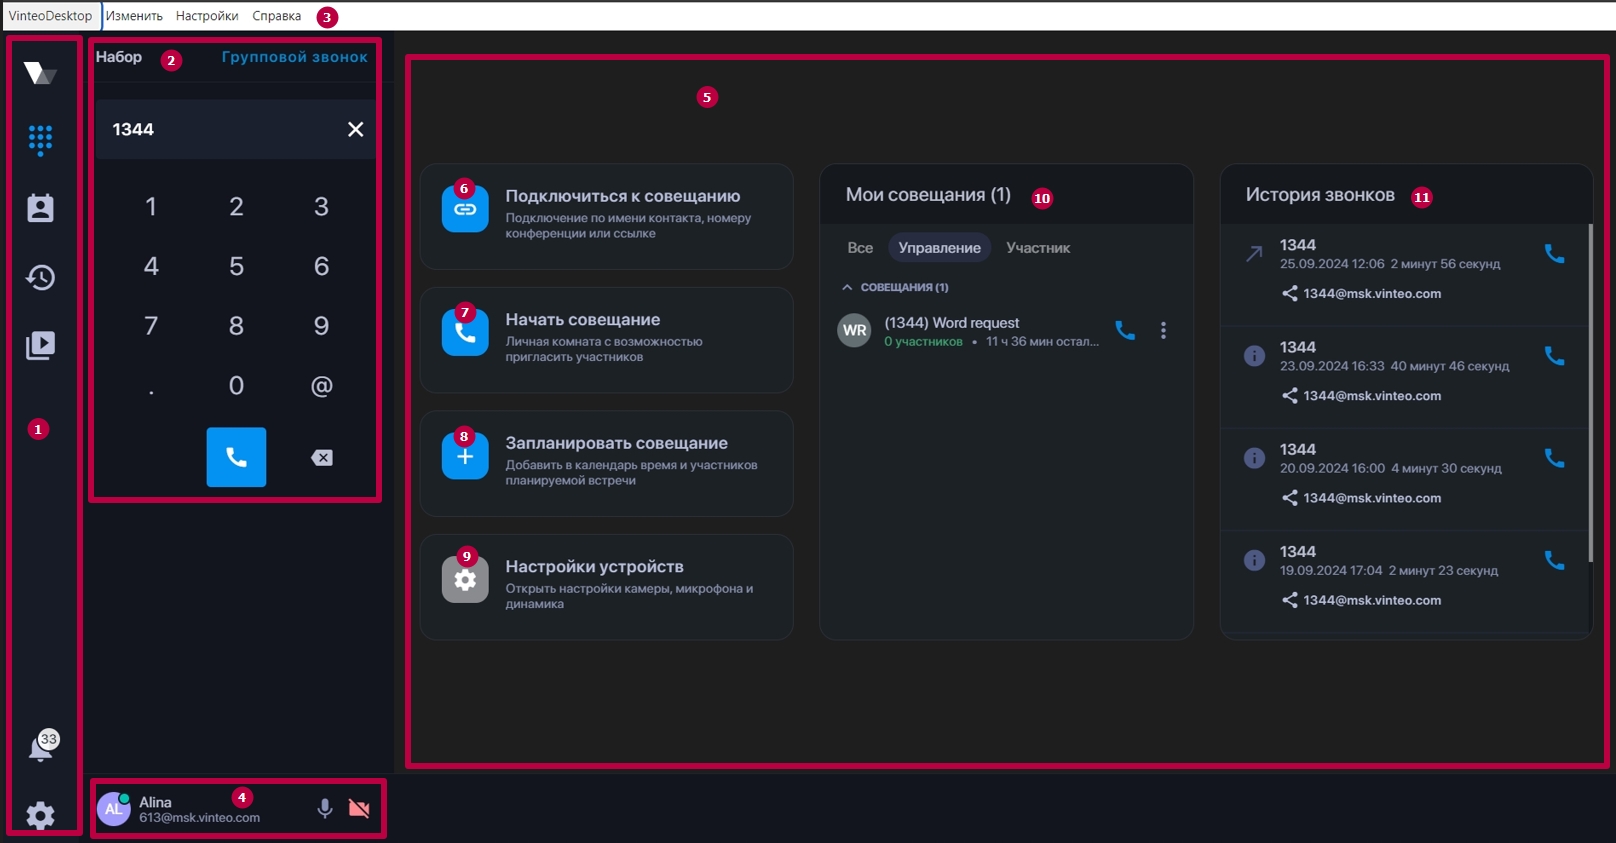Open Настройки устройств card
The height and width of the screenshot is (843, 1616).
coord(606,587)
